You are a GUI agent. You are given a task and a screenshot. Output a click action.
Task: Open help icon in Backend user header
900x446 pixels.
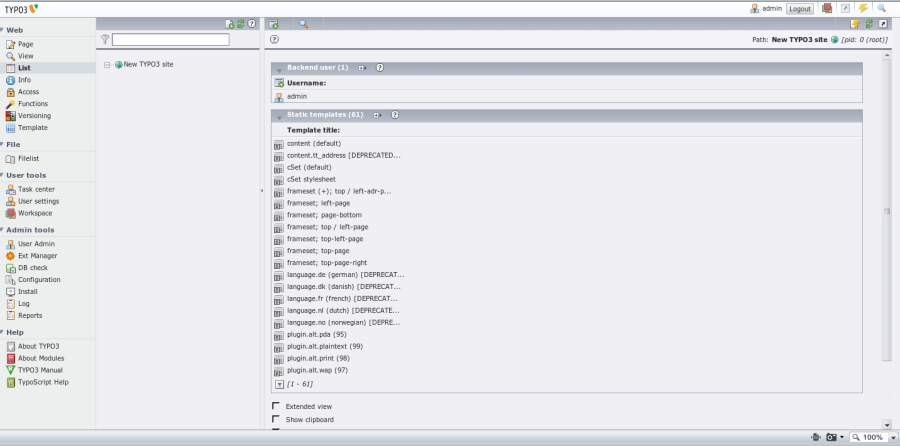click(380, 68)
